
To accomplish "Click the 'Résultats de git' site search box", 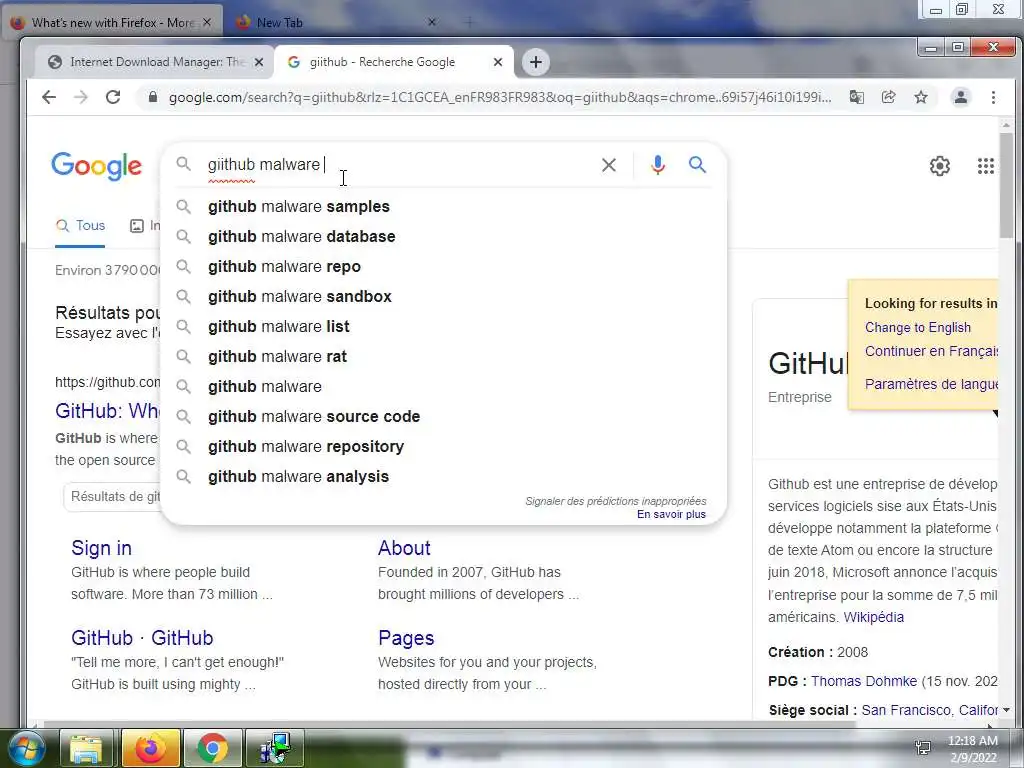I will click(112, 497).
